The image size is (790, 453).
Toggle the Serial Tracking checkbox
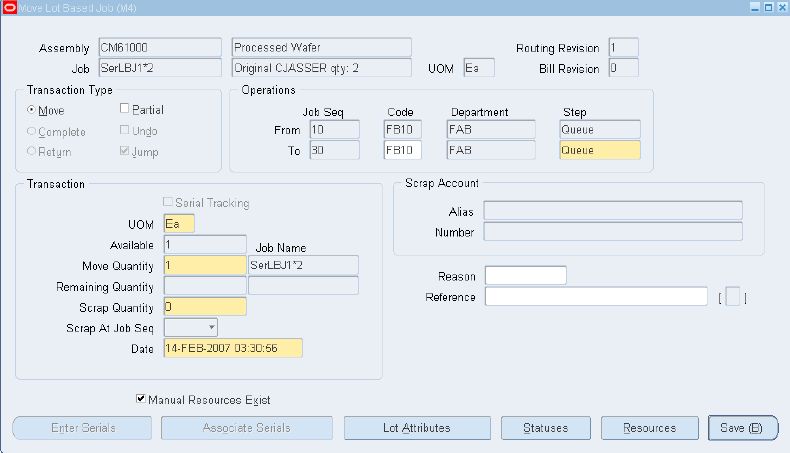(168, 202)
